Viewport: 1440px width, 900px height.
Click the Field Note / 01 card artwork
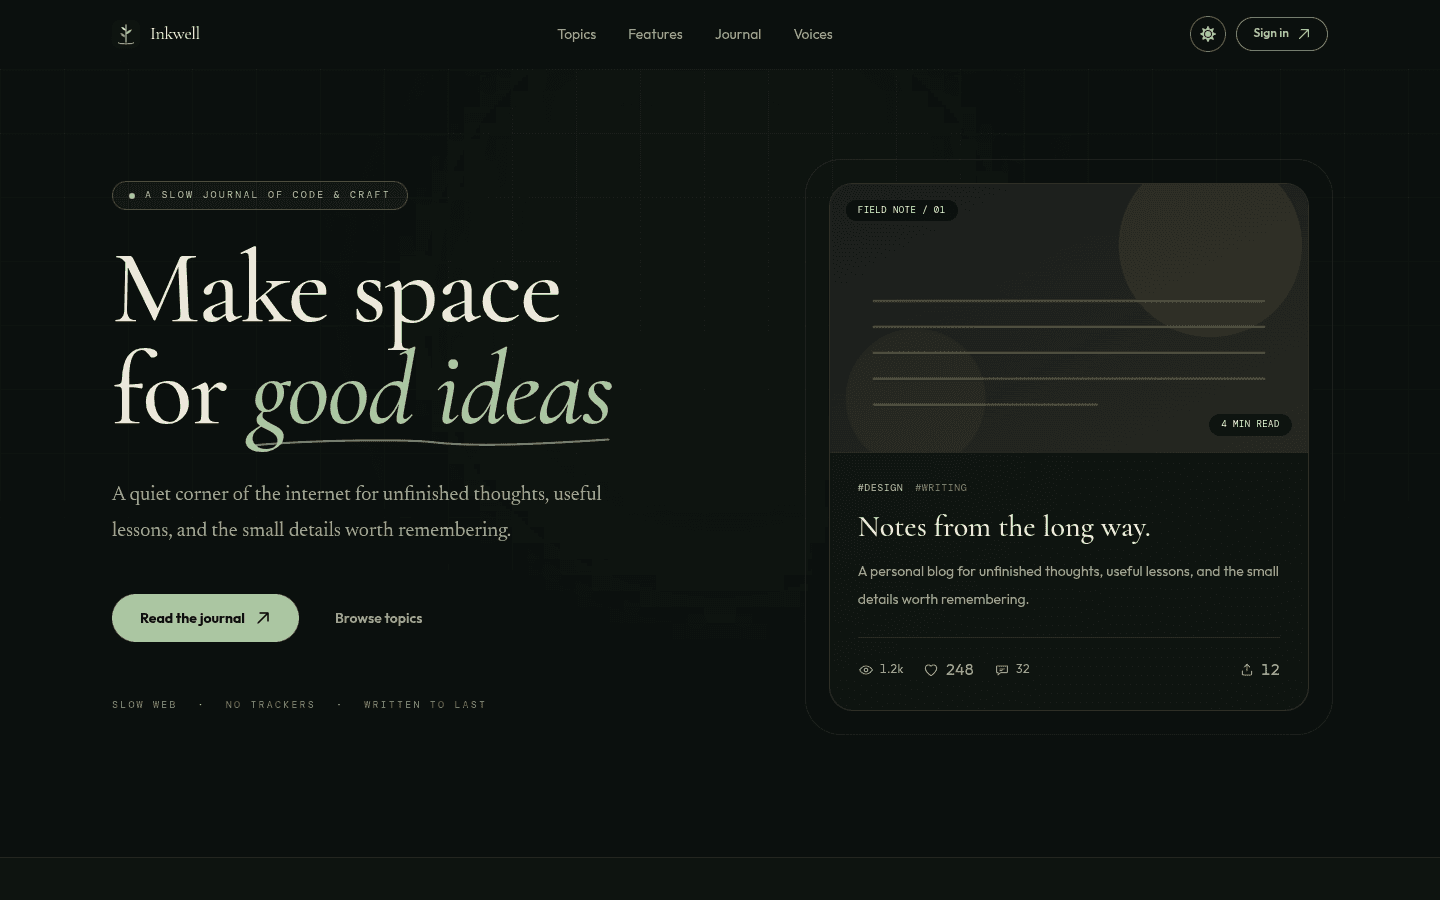tap(1069, 318)
